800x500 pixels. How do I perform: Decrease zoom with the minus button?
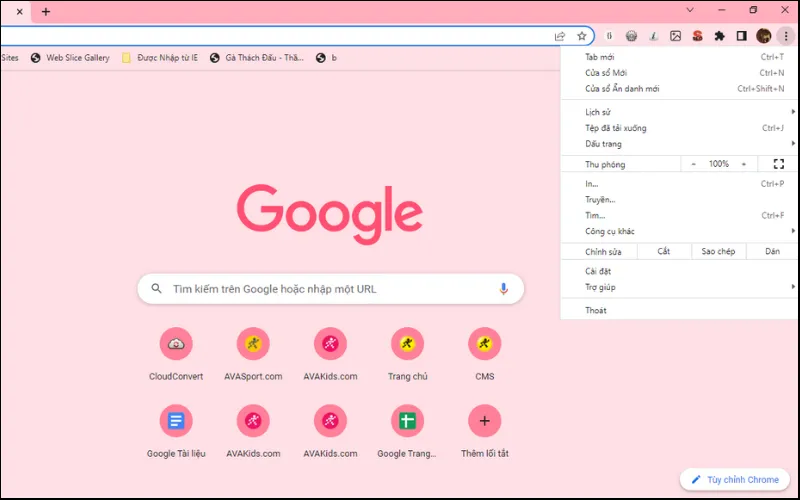point(693,164)
